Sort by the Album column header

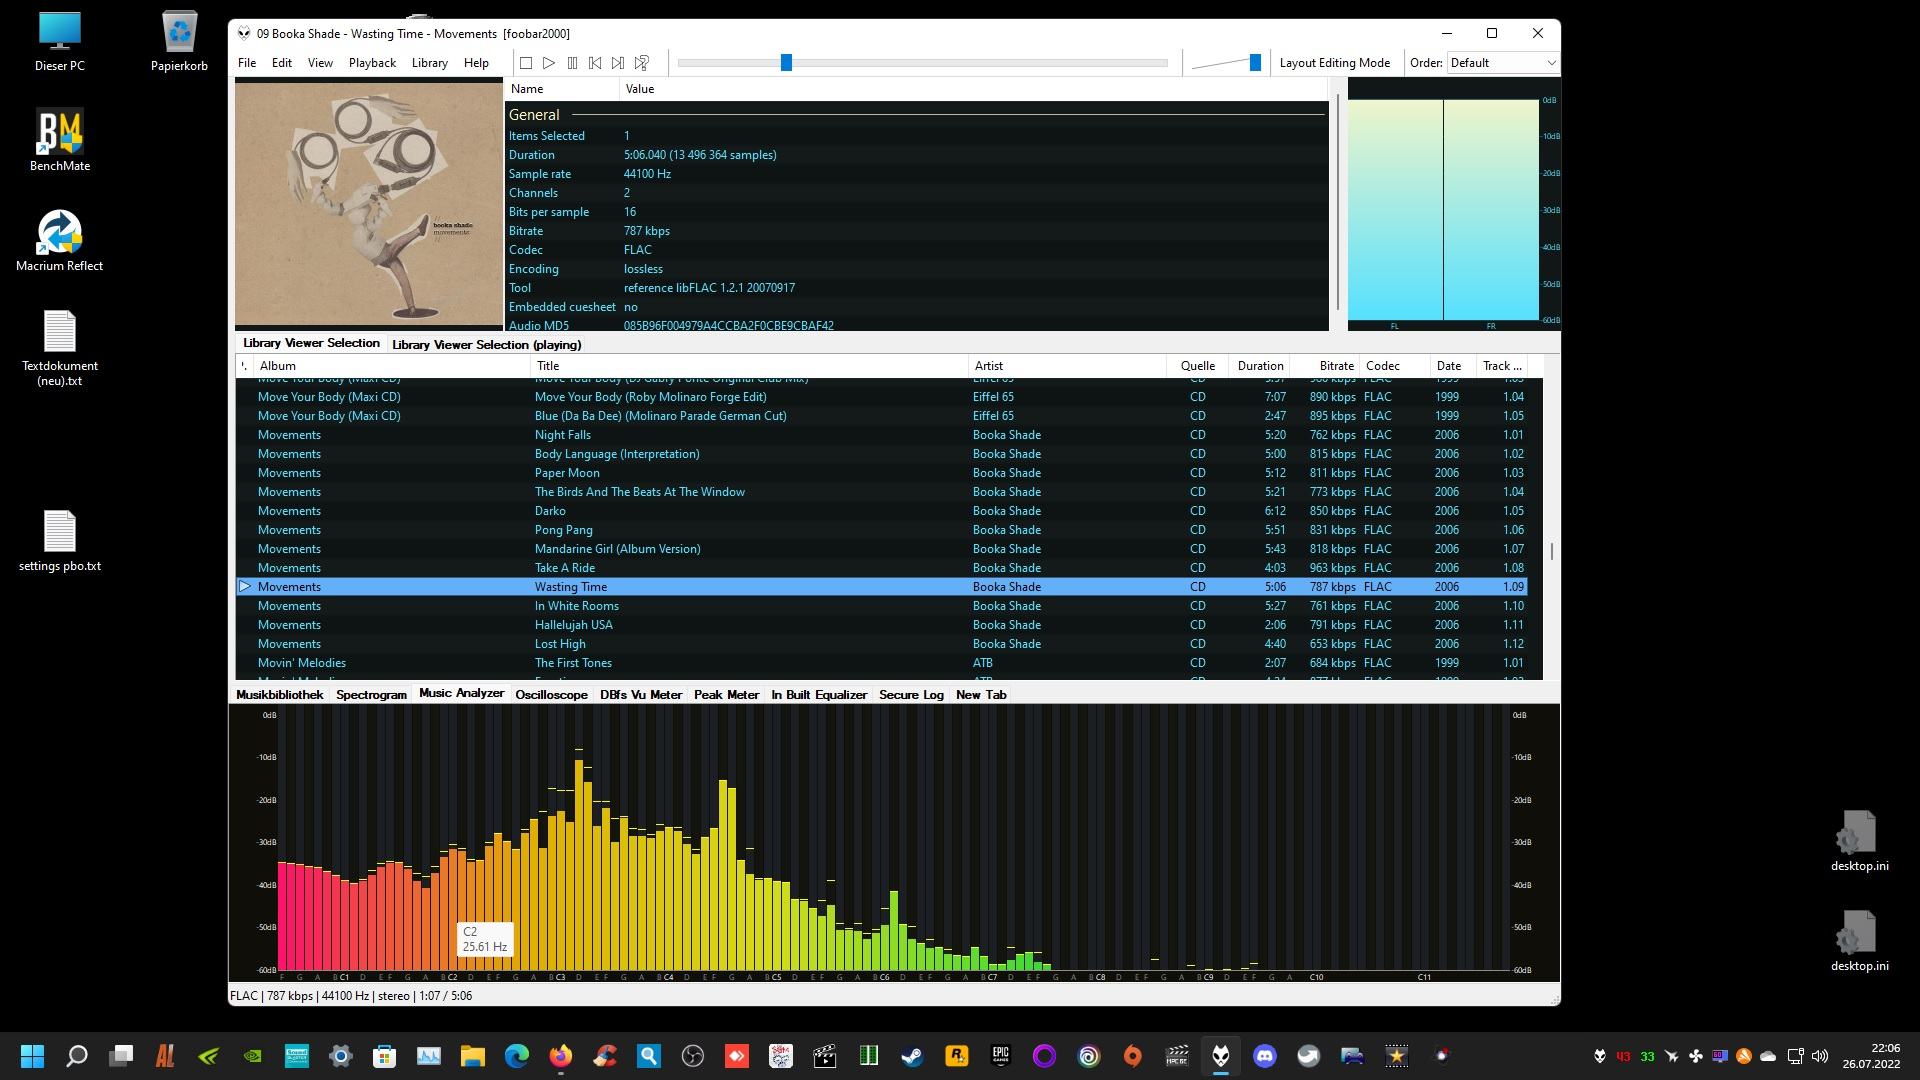pos(390,366)
